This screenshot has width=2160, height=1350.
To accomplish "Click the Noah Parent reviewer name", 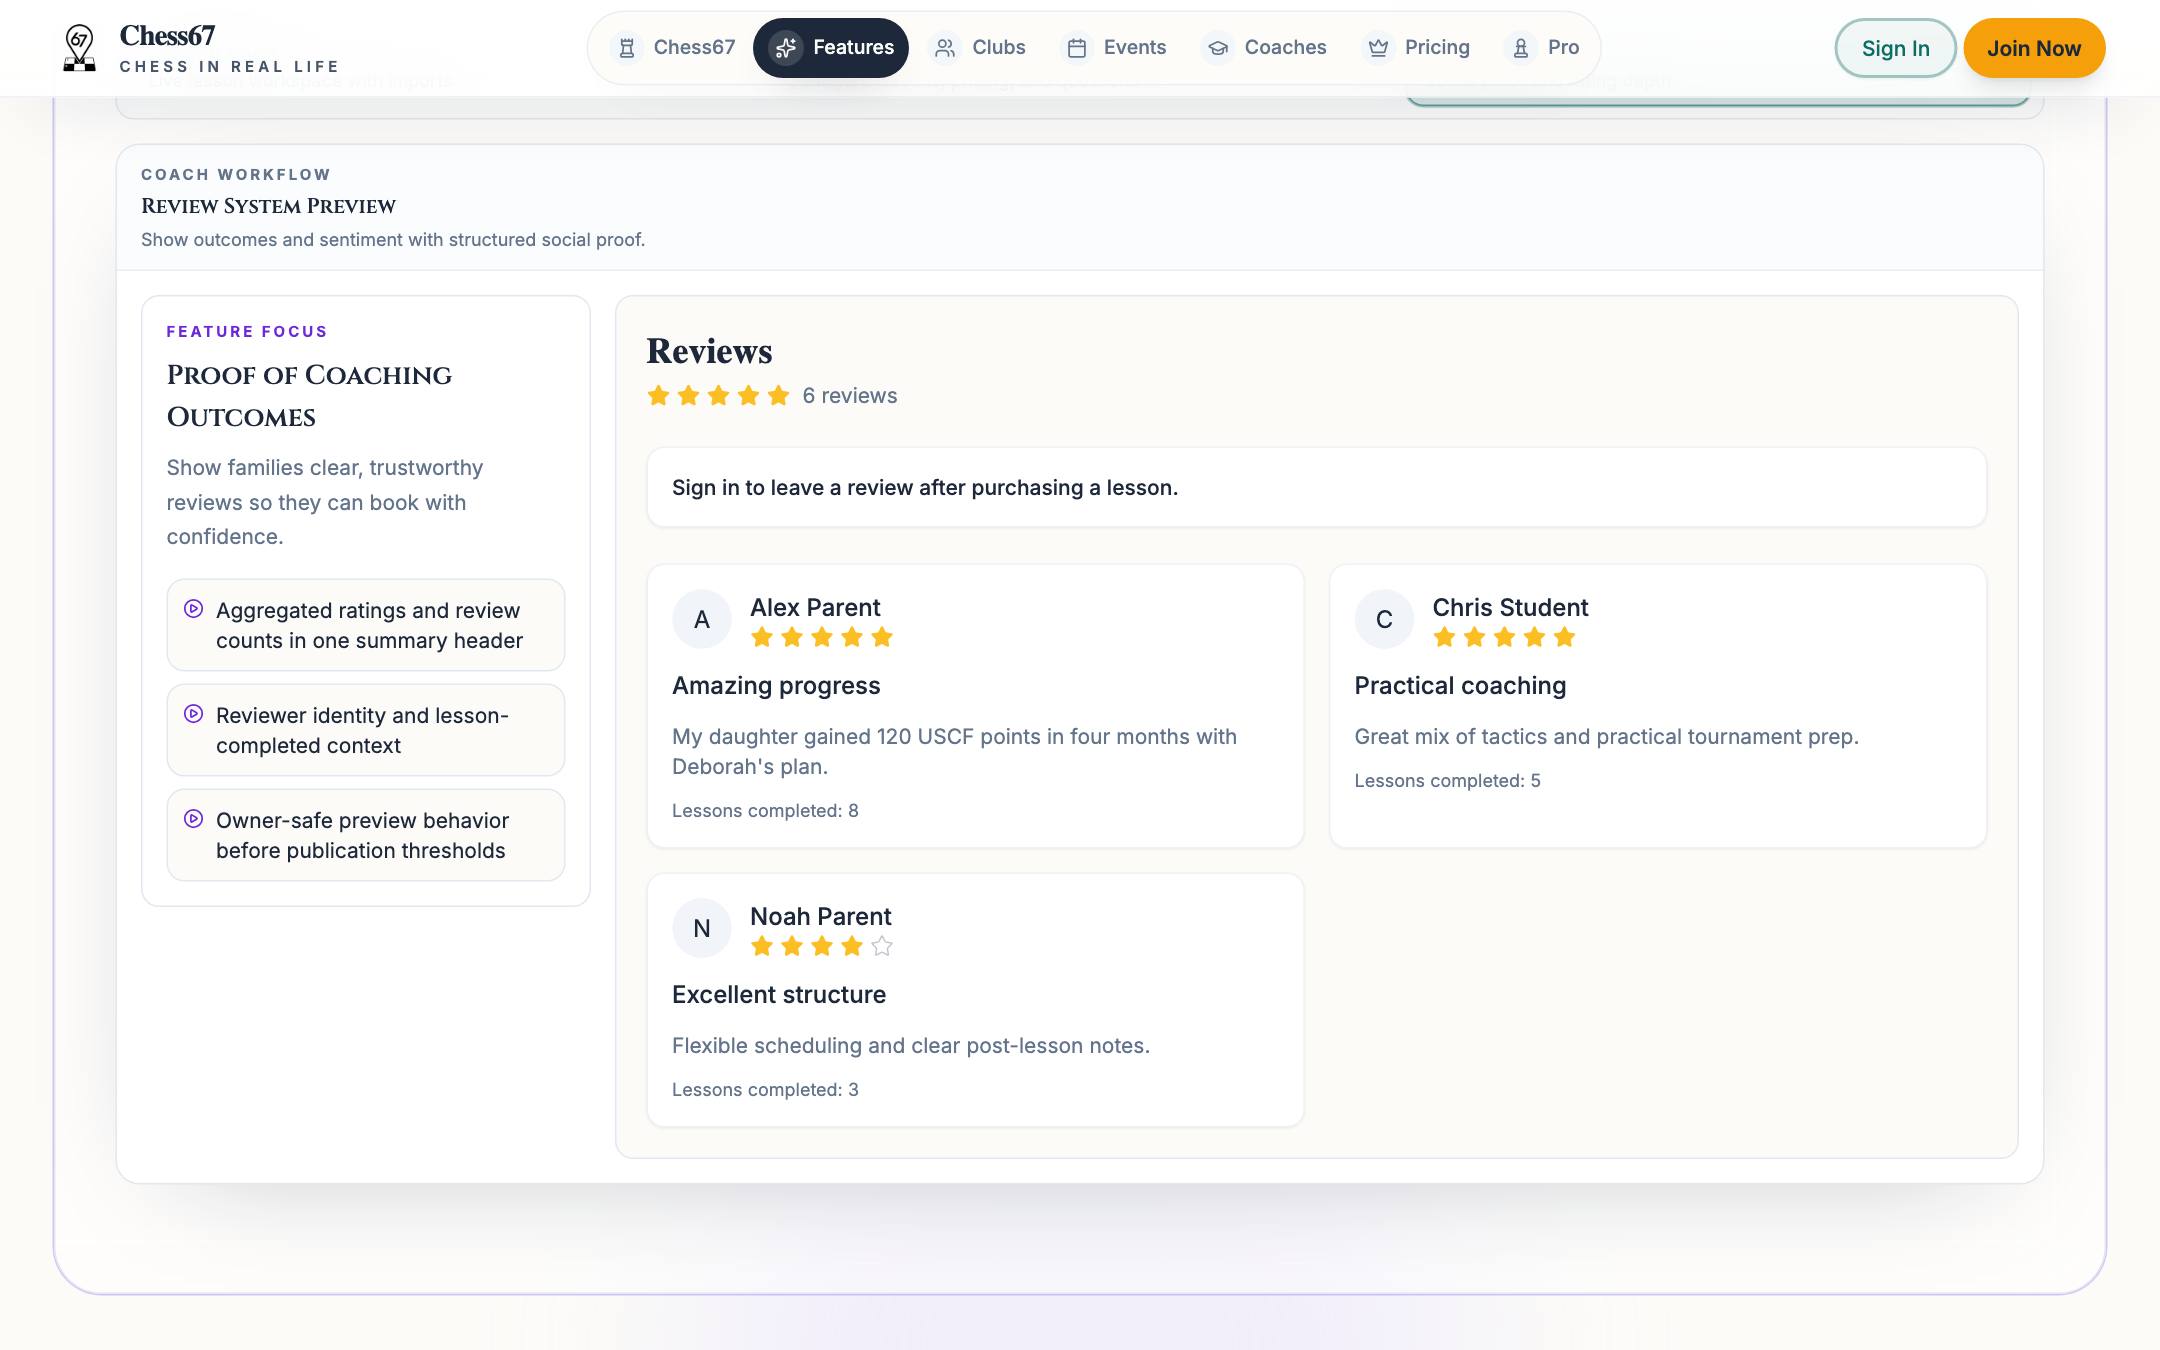I will tap(821, 916).
